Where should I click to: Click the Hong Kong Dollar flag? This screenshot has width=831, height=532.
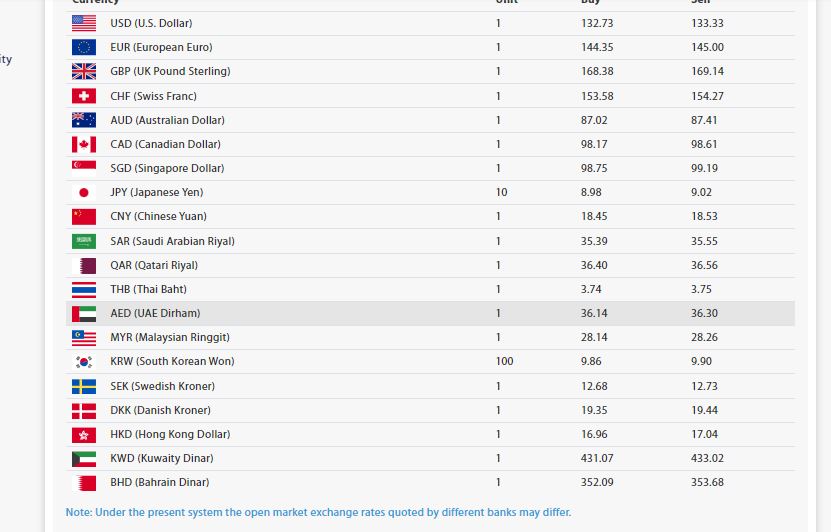click(84, 434)
